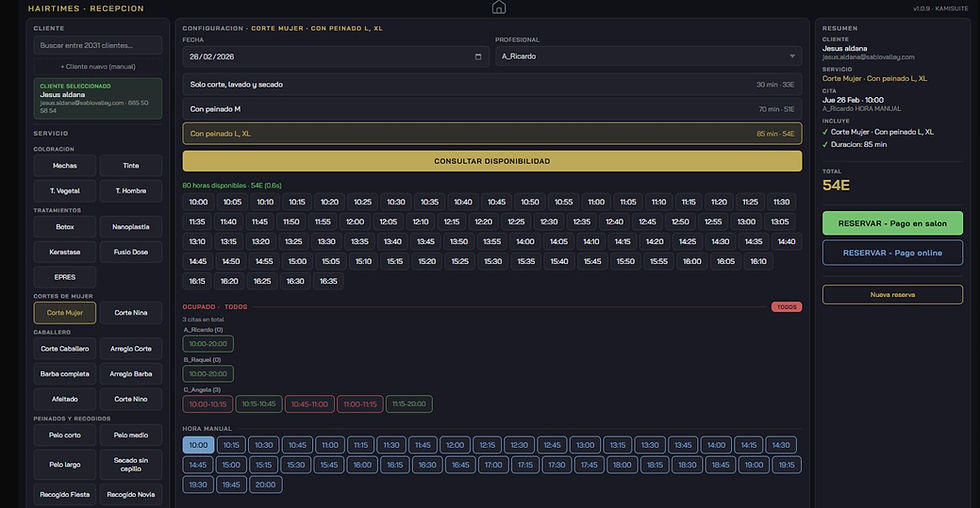Click A_Ricardo's 10:00-20:00 block
The height and width of the screenshot is (508, 980).
pos(208,344)
